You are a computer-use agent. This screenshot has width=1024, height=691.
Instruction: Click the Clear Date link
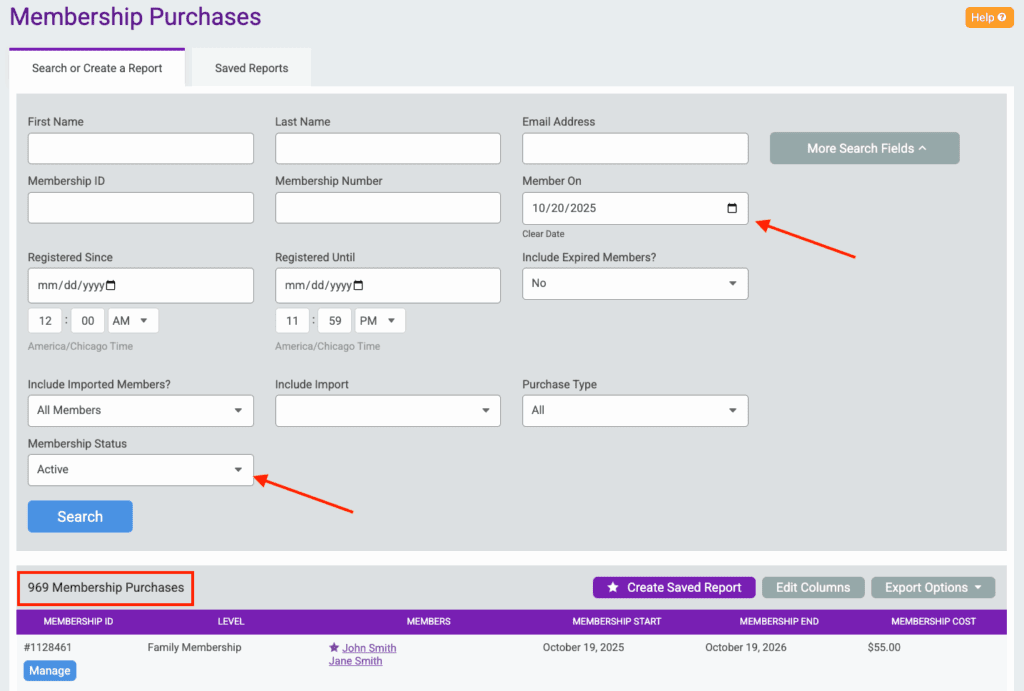click(x=543, y=234)
